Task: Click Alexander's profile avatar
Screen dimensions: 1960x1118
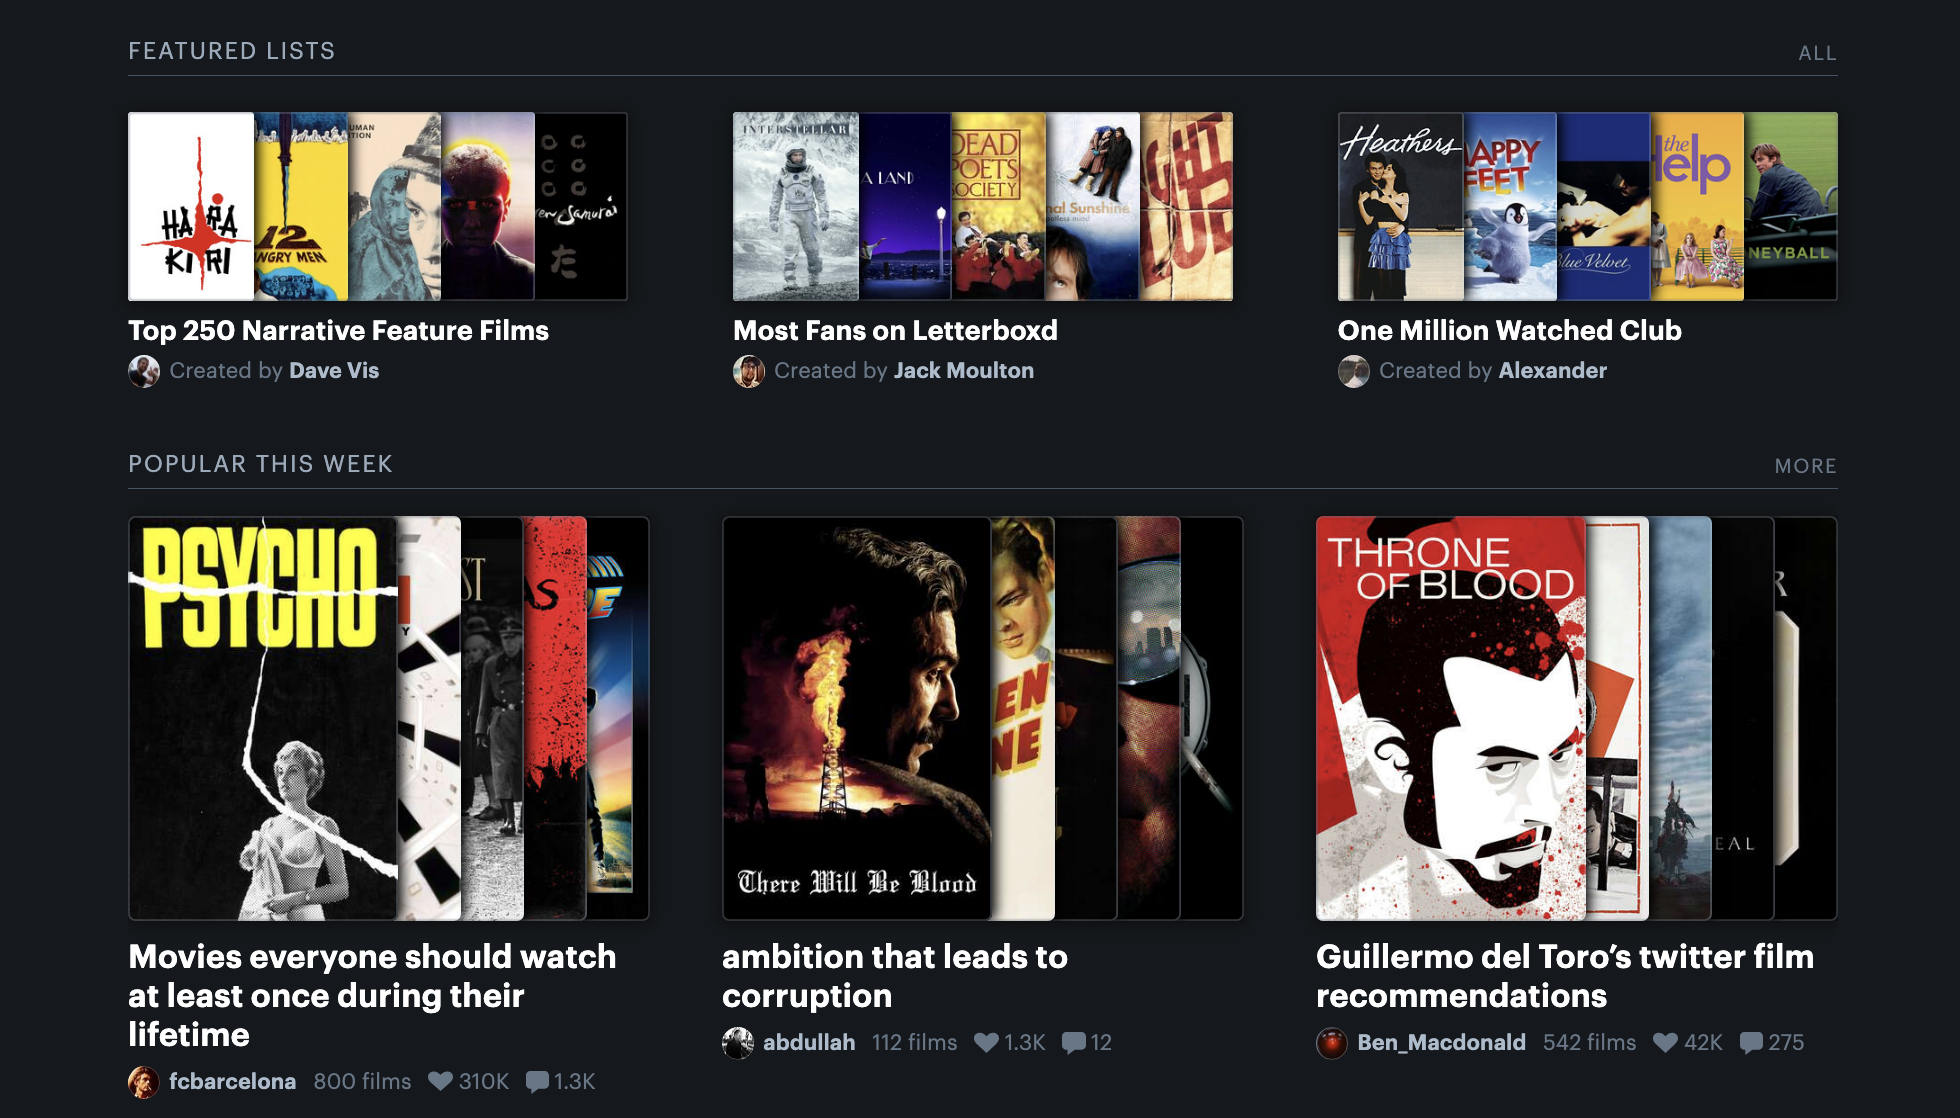Action: click(x=1354, y=371)
